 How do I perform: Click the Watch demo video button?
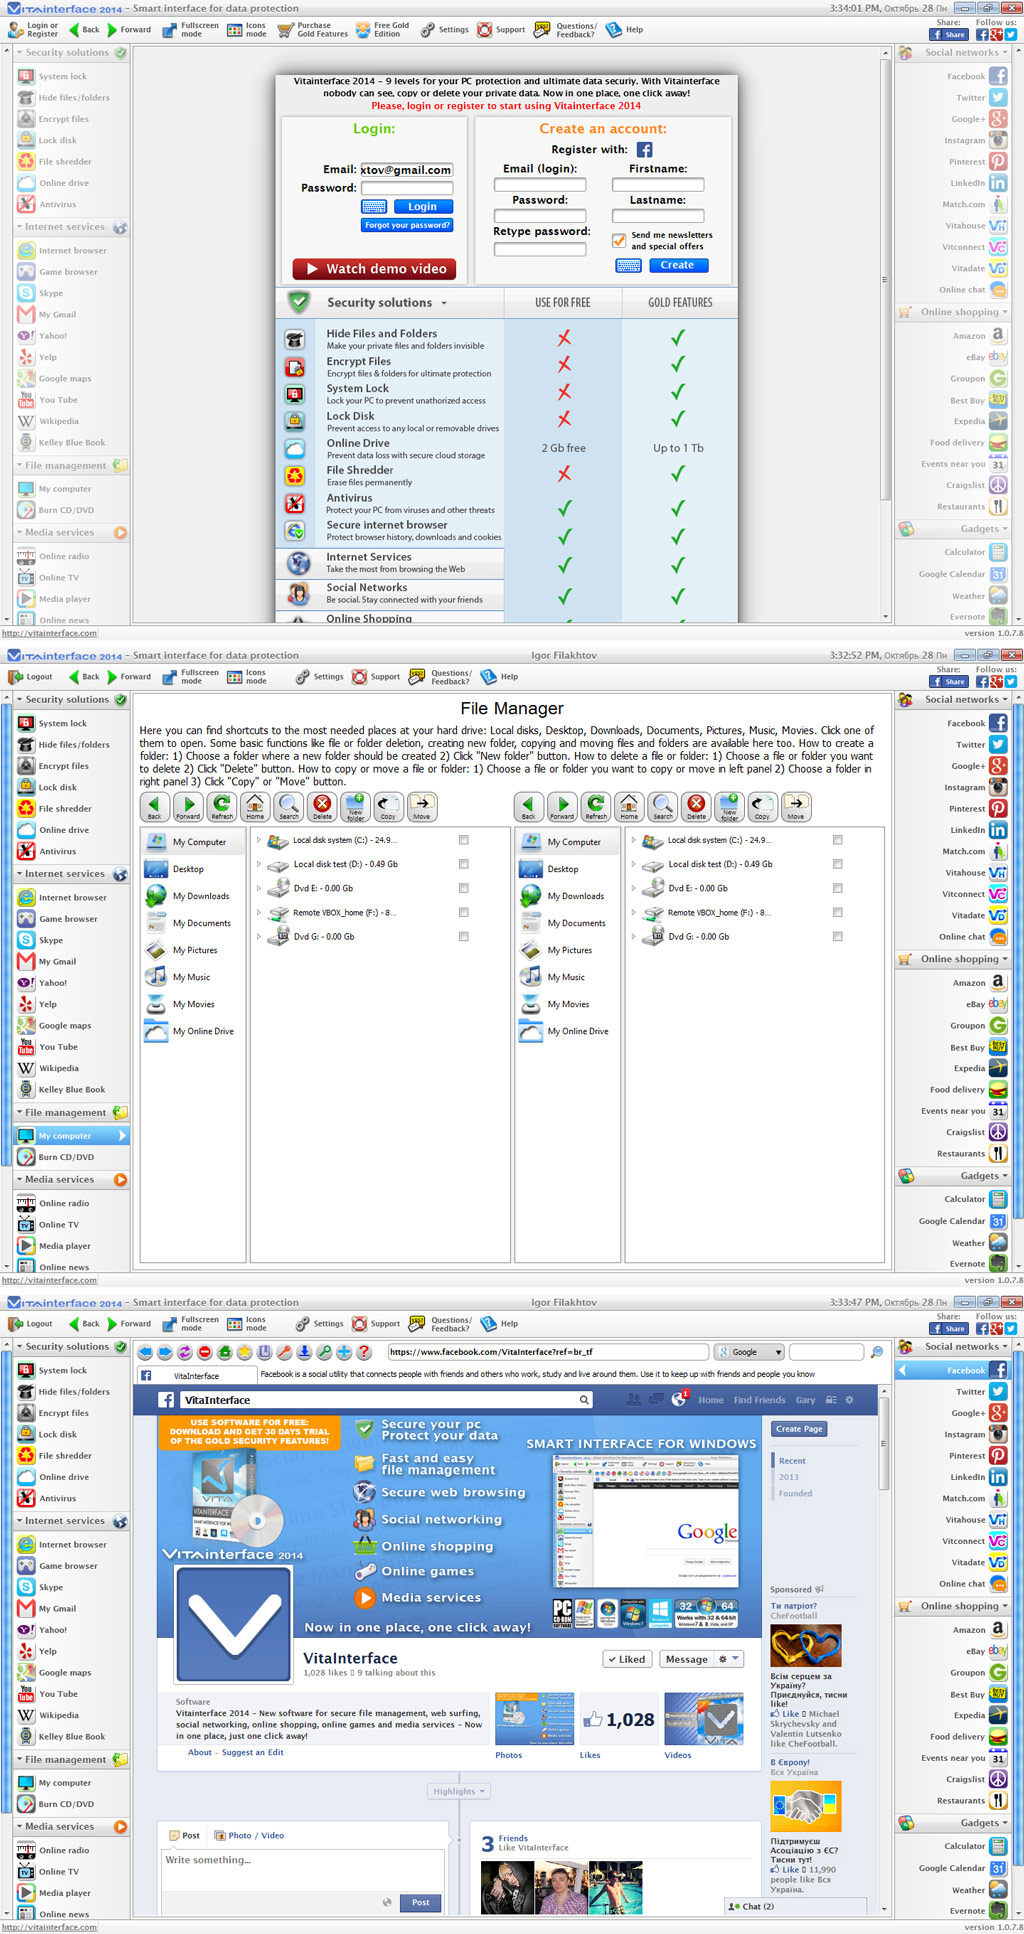tap(375, 269)
